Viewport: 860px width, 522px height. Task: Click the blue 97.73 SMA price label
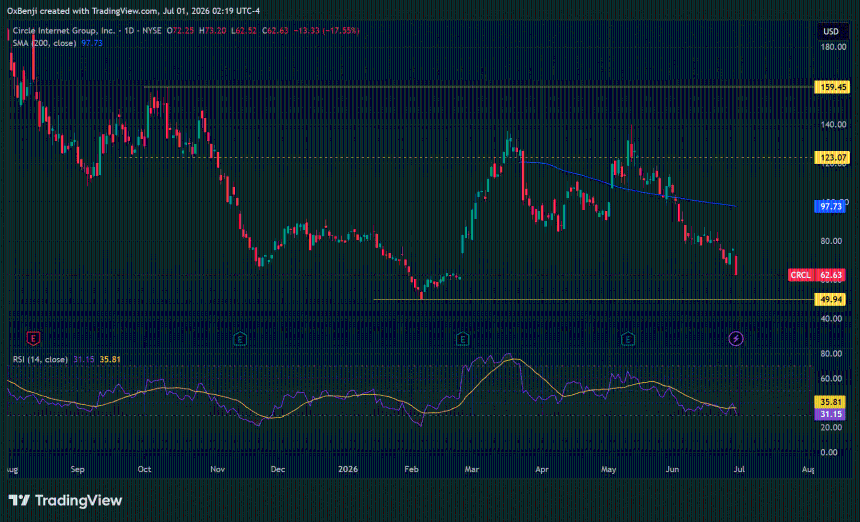click(830, 206)
